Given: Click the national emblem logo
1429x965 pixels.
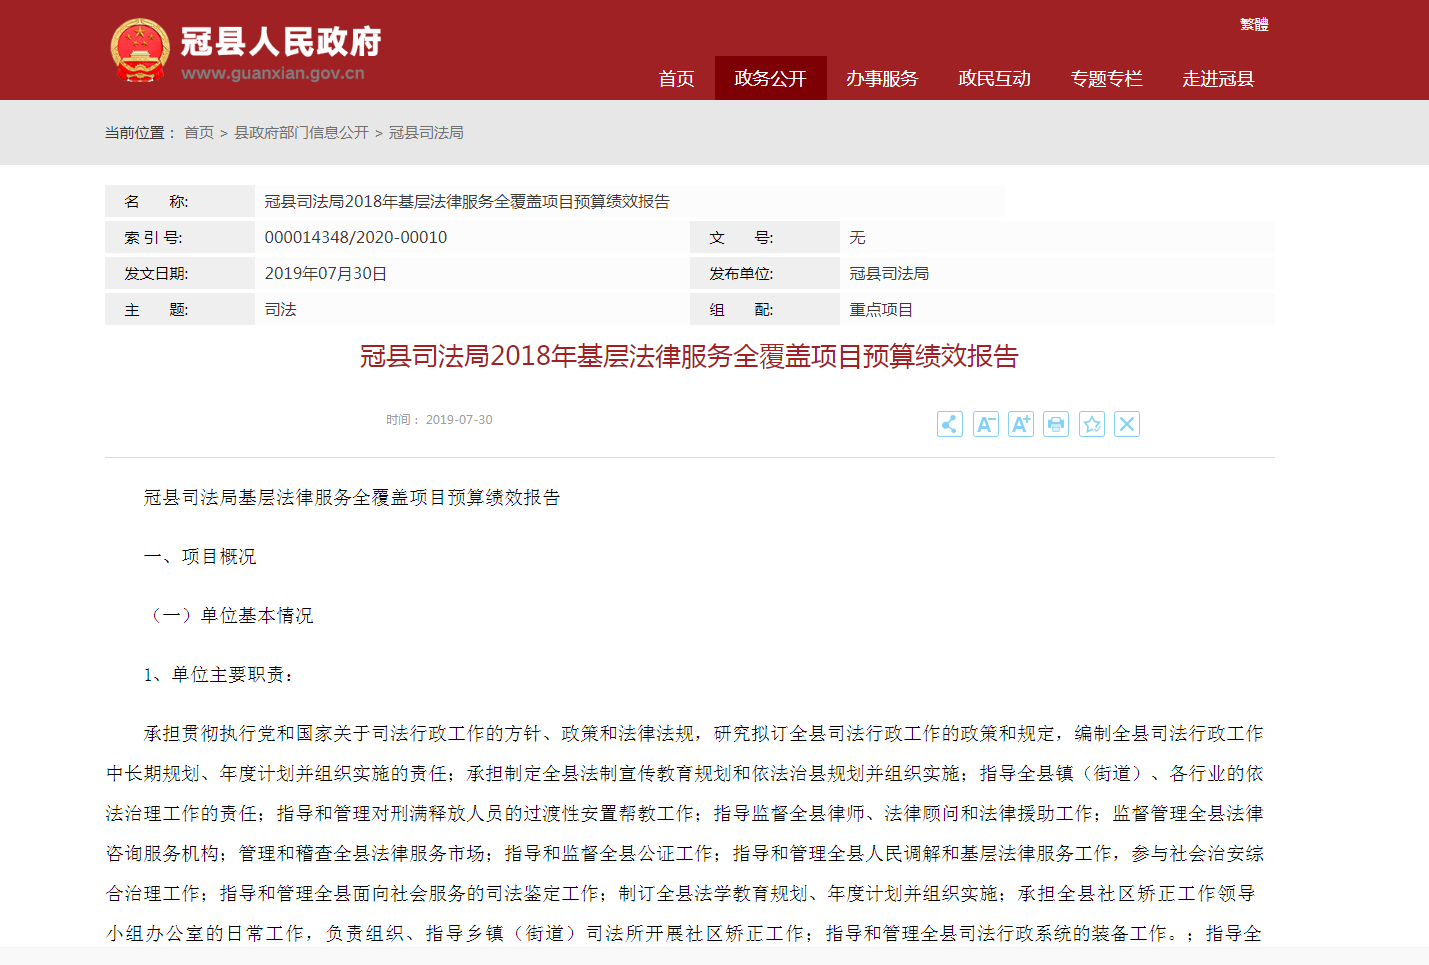Looking at the screenshot, I should tap(140, 49).
